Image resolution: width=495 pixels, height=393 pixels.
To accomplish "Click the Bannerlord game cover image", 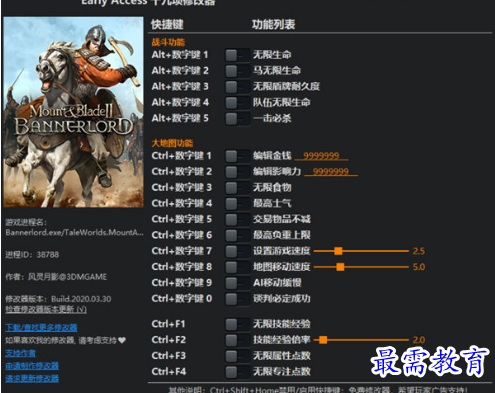I will [73, 112].
